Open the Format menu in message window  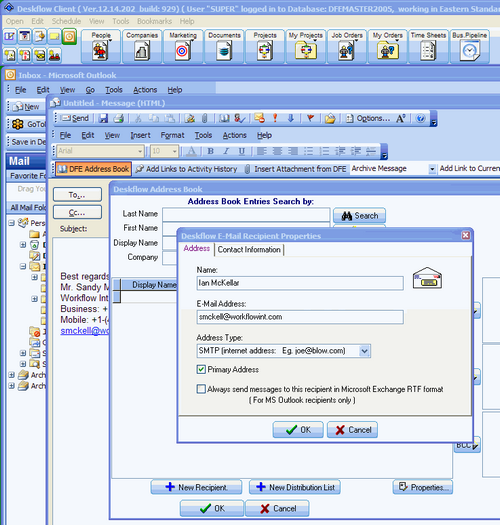172,135
